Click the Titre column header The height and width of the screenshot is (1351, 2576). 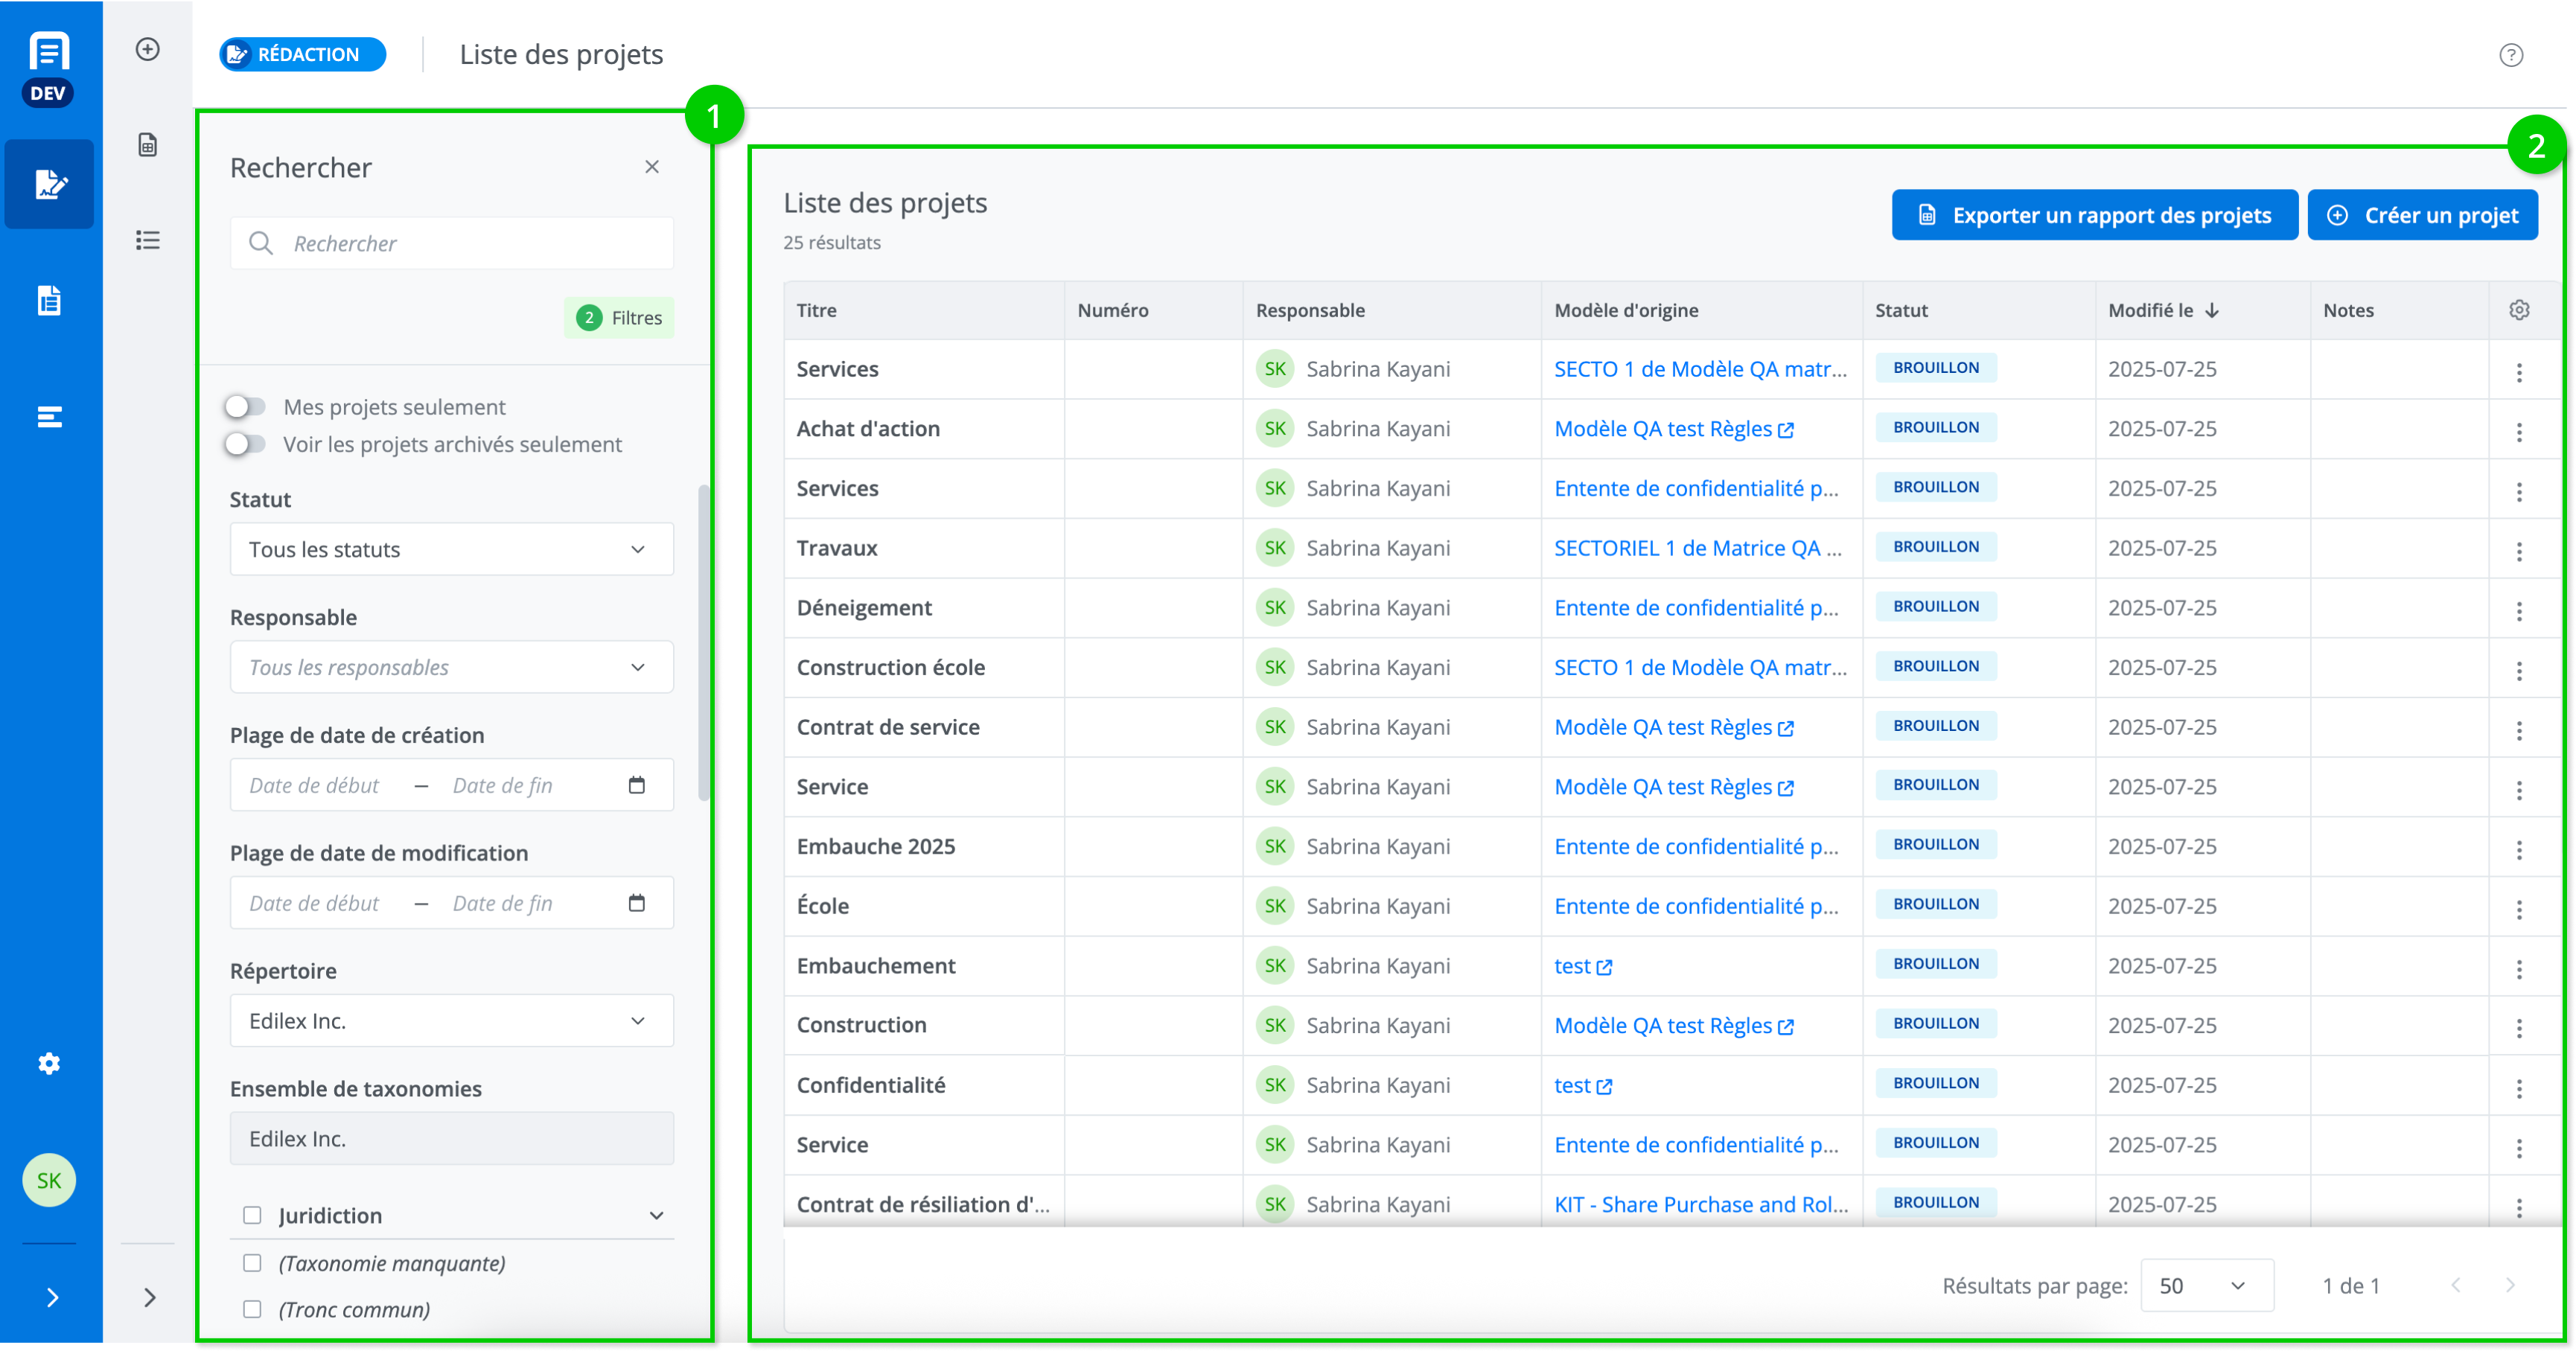click(x=817, y=310)
